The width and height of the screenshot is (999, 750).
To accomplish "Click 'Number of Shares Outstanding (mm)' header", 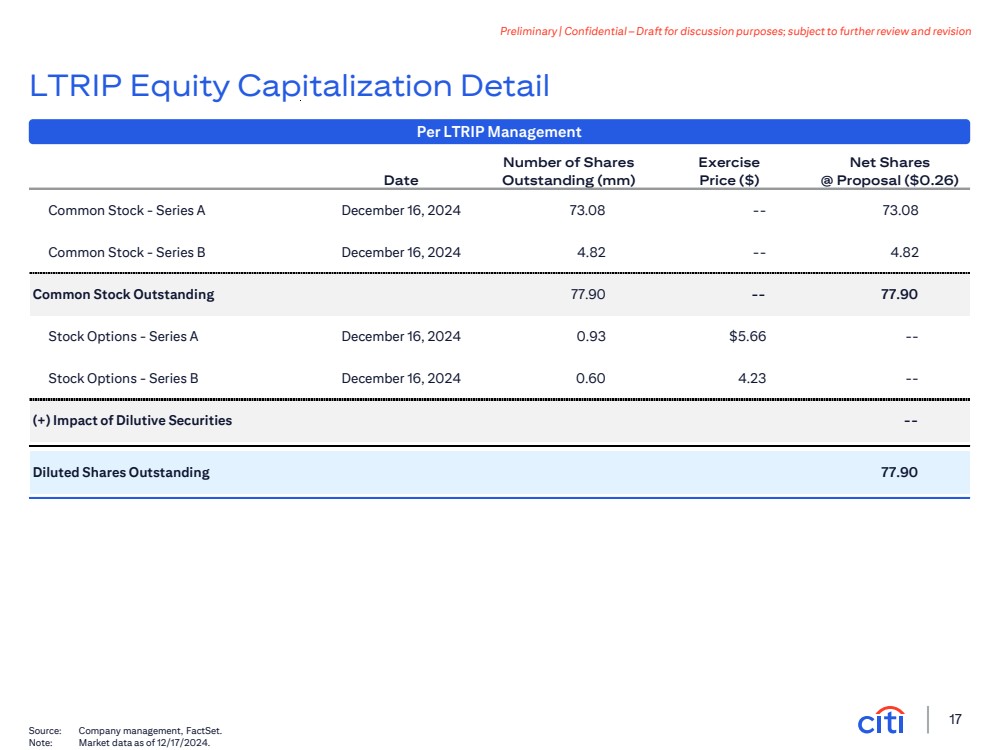I will click(568, 171).
